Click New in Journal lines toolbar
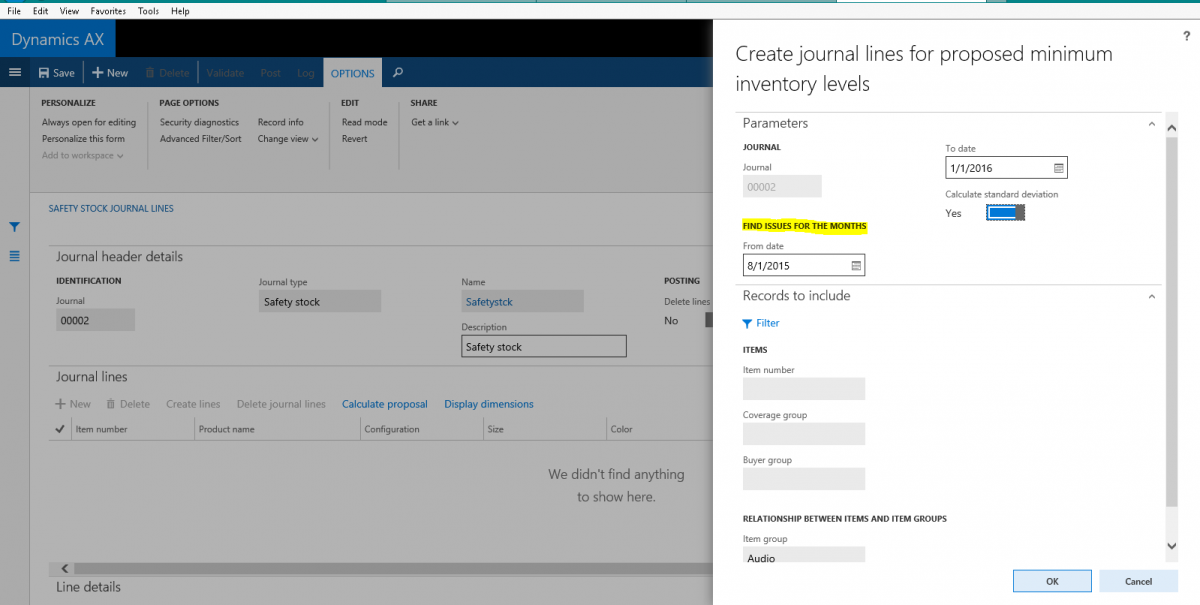1200x605 pixels. pyautogui.click(x=72, y=404)
